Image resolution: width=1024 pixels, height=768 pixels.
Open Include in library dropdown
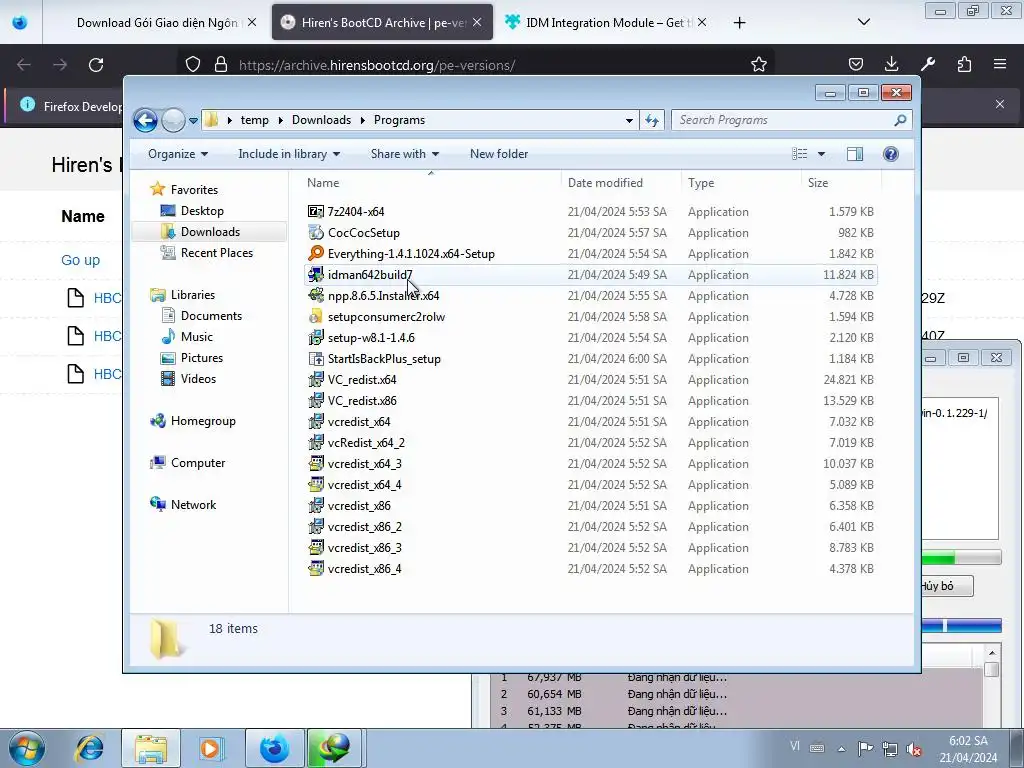(289, 154)
